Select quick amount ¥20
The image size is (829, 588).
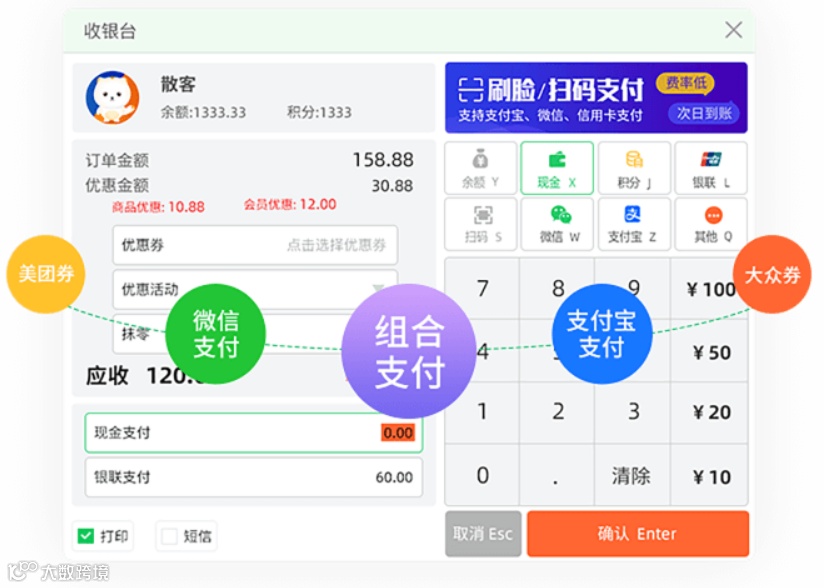click(710, 412)
